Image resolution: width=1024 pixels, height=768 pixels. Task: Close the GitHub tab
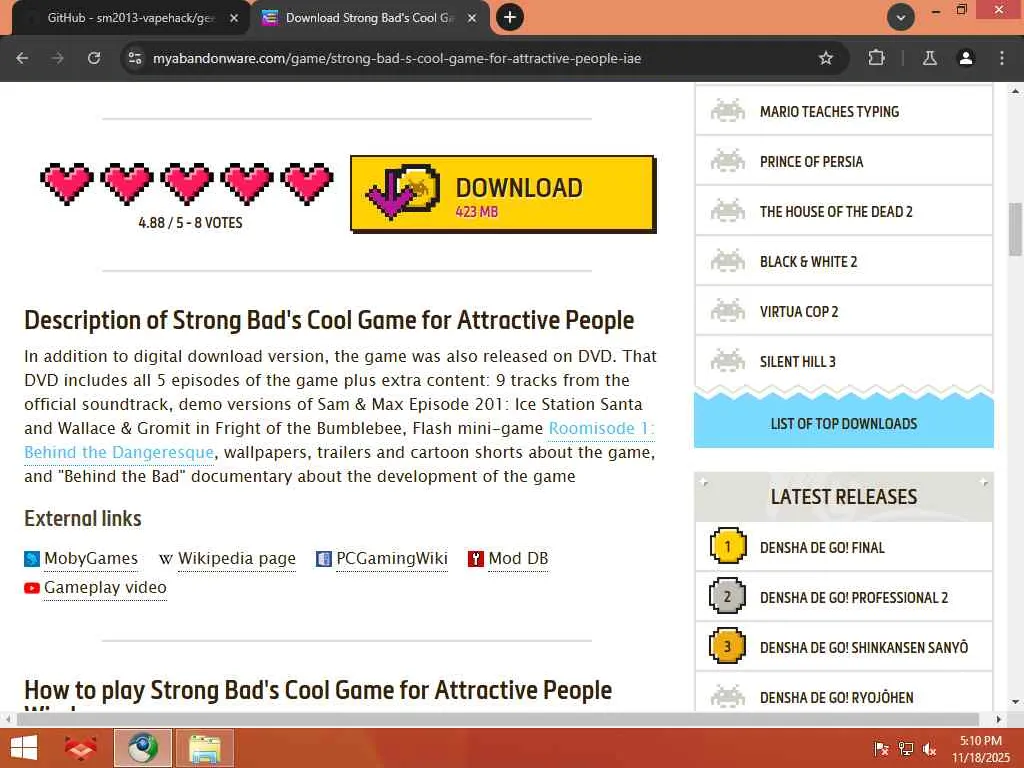click(x=234, y=18)
